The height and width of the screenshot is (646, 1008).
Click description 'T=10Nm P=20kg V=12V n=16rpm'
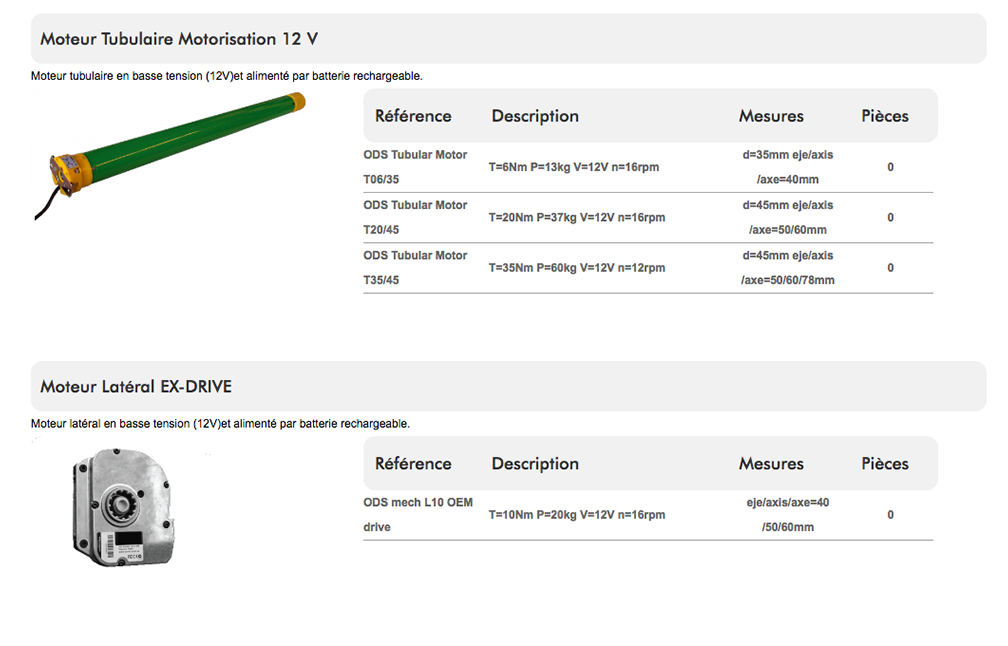point(577,514)
